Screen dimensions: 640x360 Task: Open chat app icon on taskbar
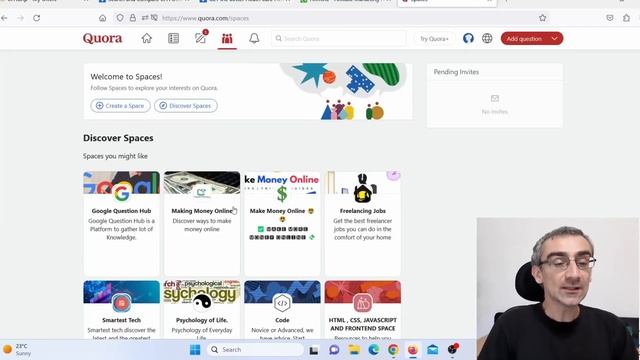tap(334, 350)
